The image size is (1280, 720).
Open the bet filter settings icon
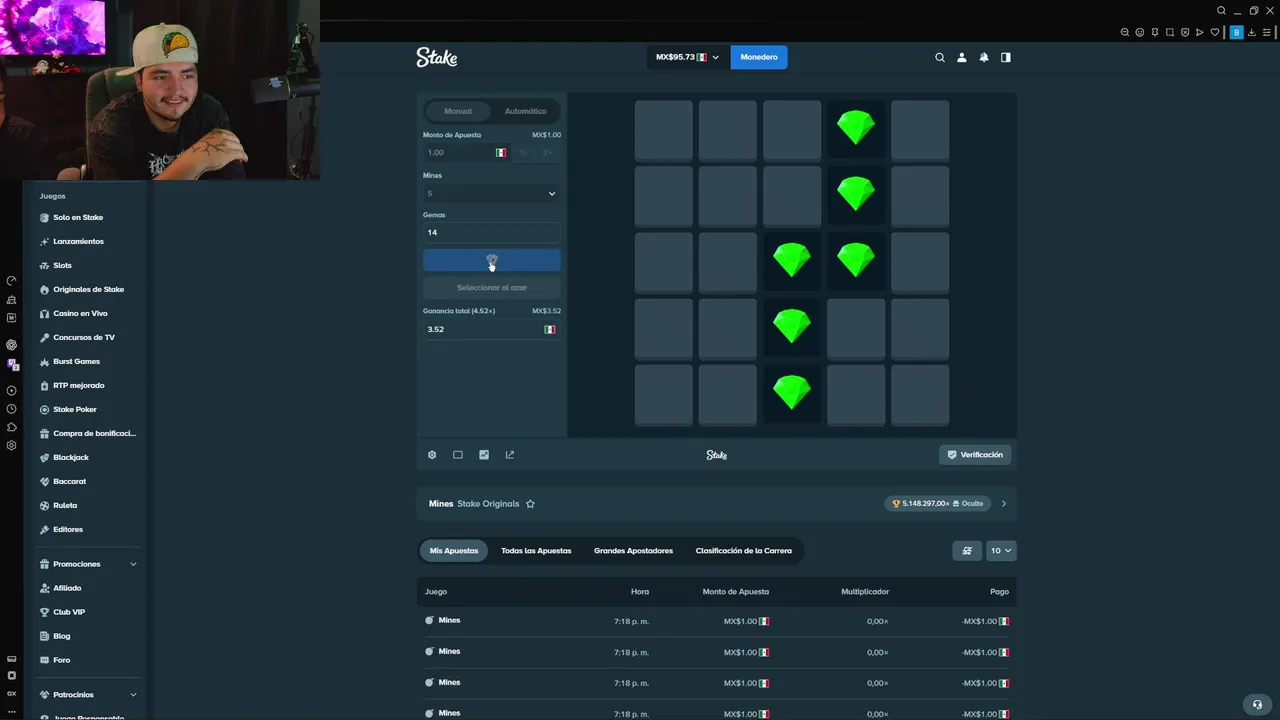click(967, 551)
